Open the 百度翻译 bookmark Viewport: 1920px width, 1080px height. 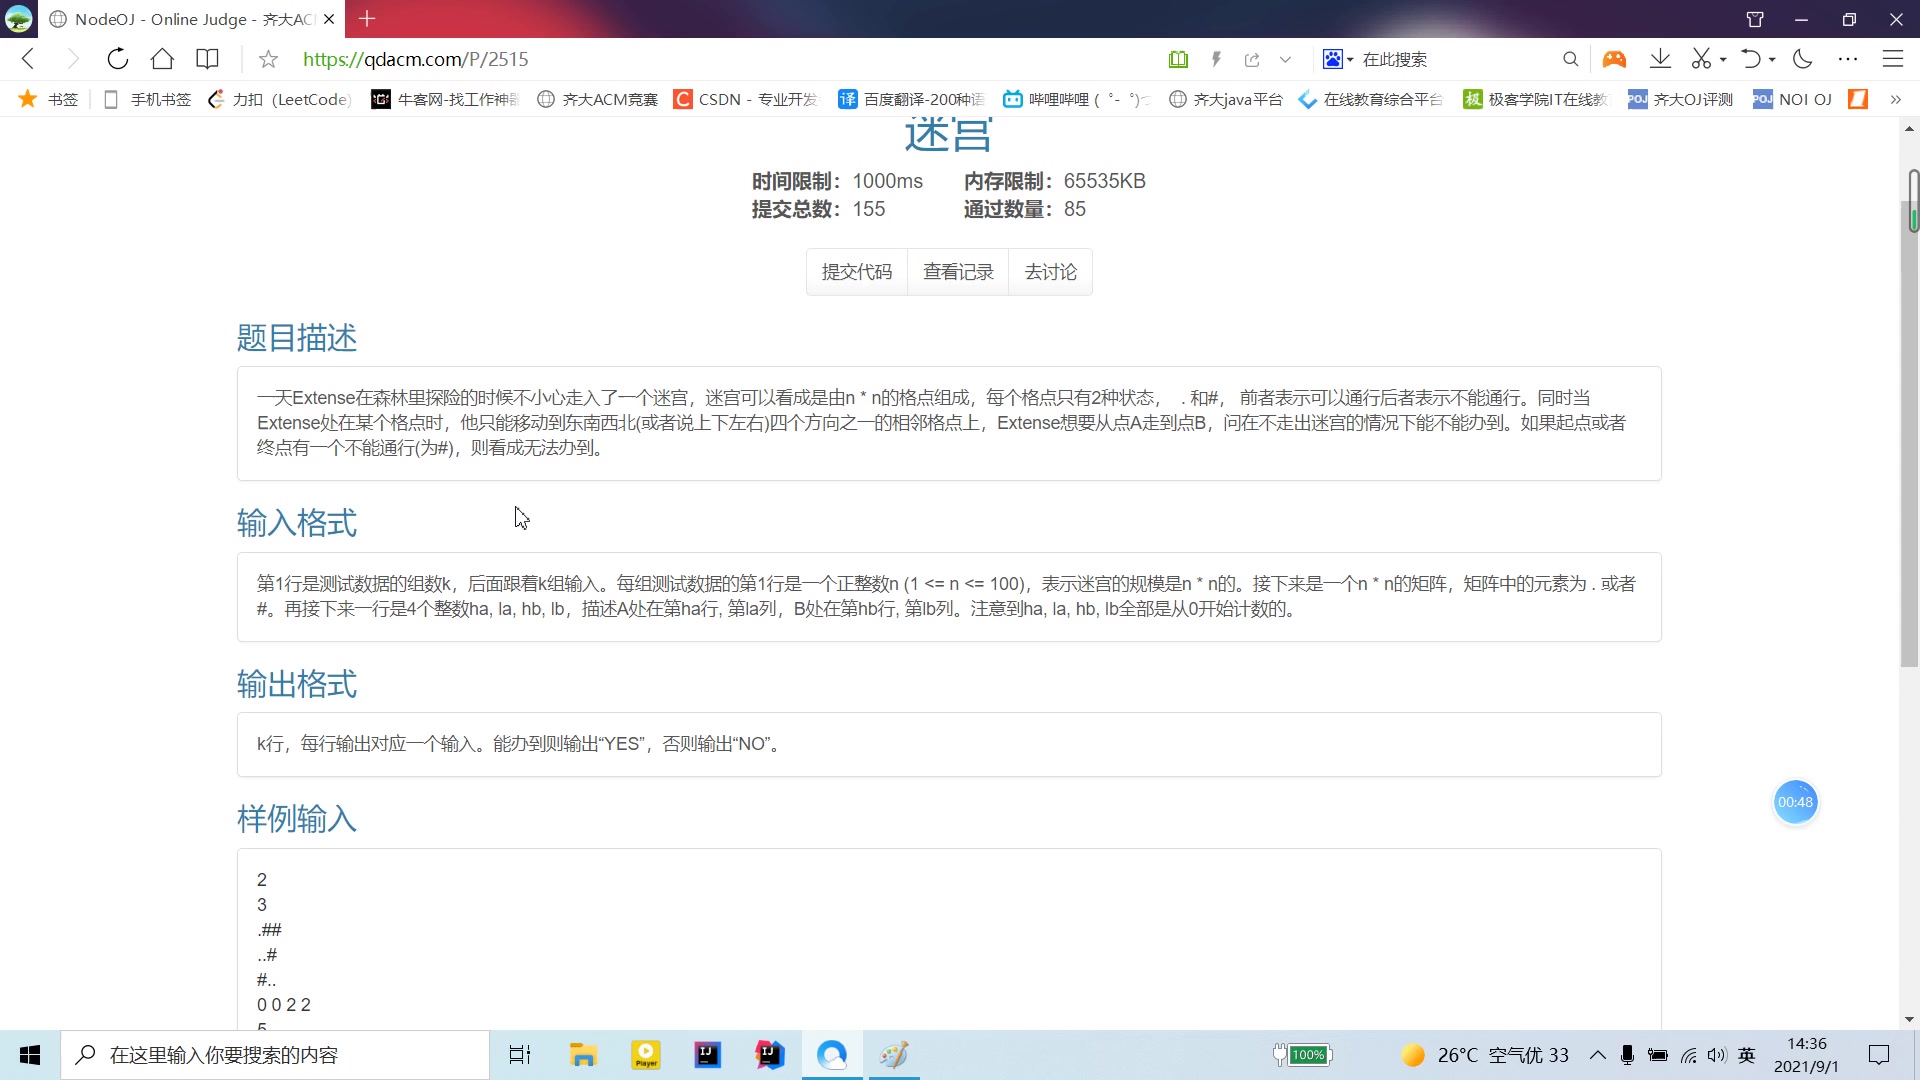click(911, 99)
